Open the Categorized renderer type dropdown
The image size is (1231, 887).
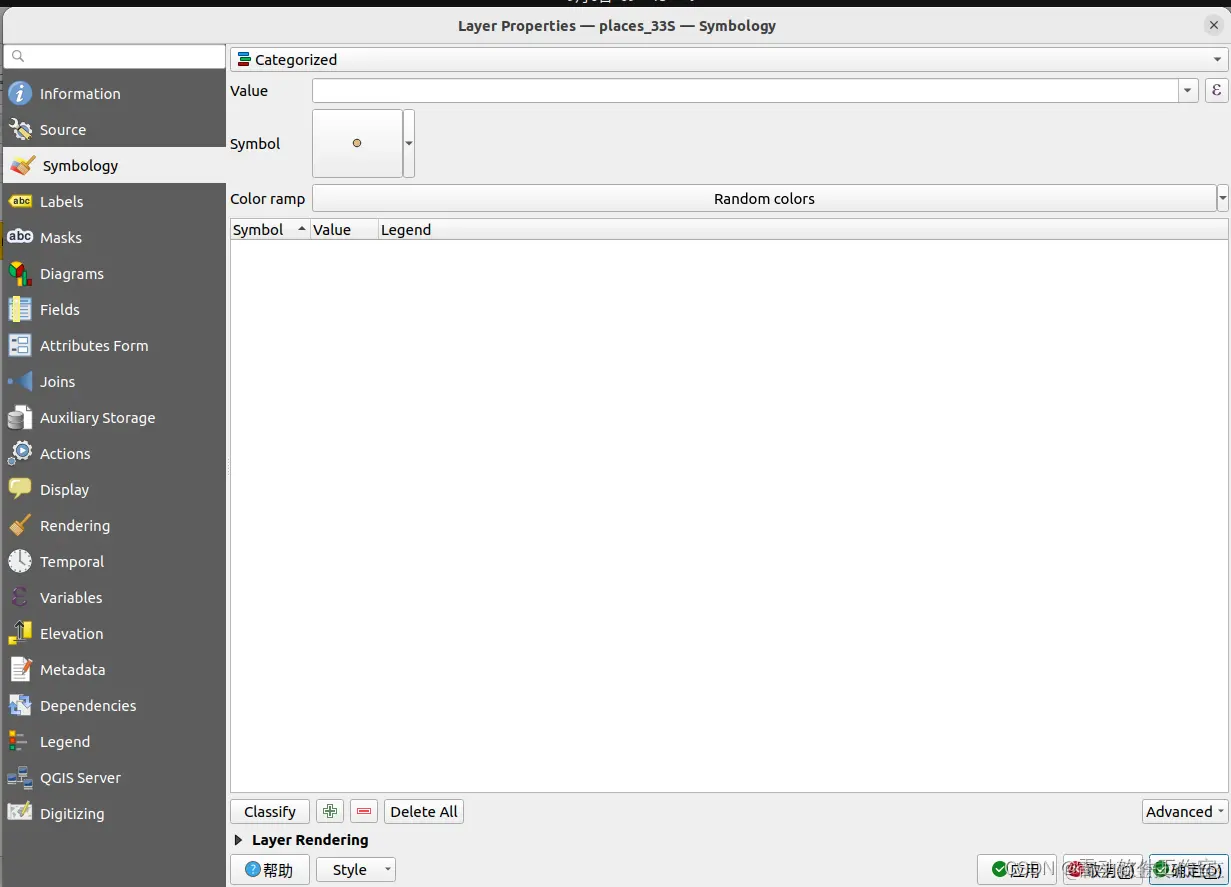tap(728, 60)
